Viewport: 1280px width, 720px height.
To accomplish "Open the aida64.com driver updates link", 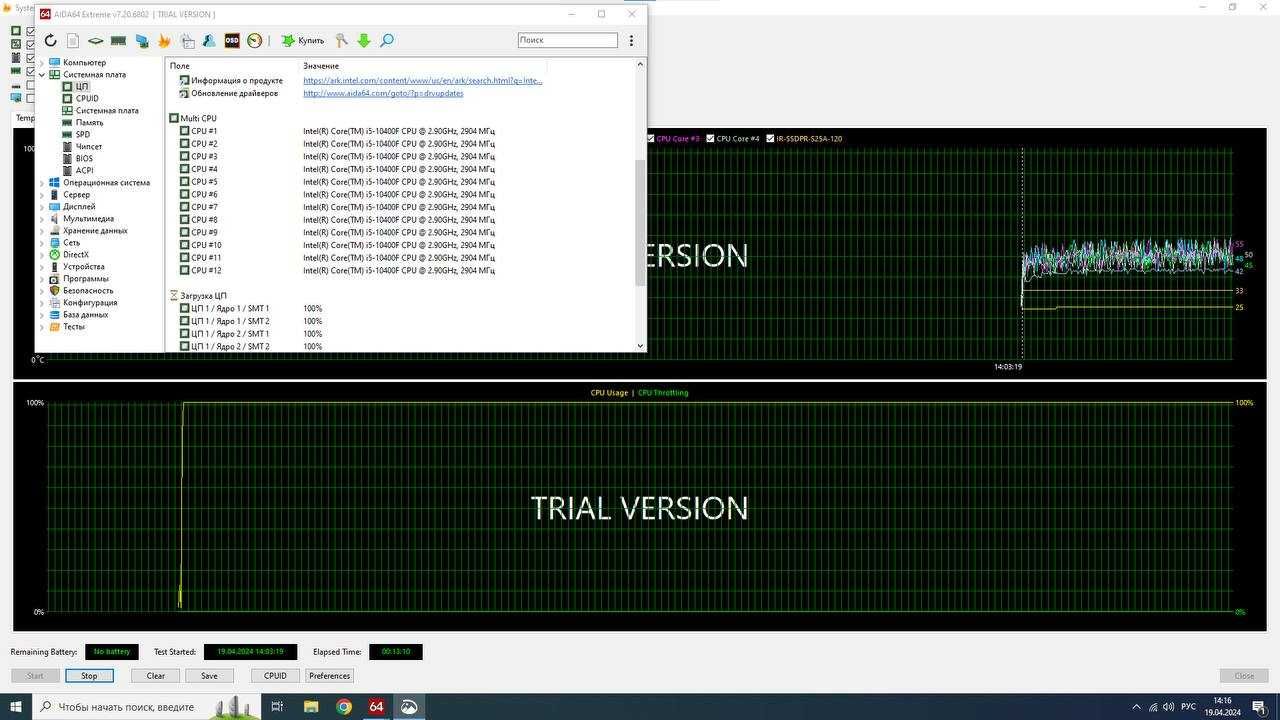I will (383, 93).
